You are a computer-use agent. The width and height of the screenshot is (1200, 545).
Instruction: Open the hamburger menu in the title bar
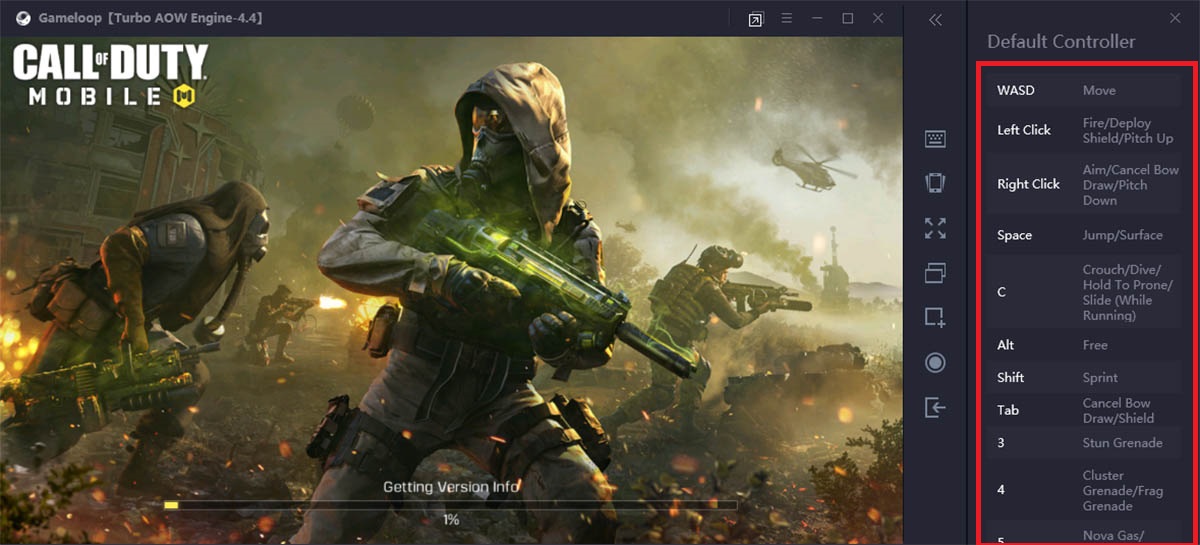tap(787, 18)
